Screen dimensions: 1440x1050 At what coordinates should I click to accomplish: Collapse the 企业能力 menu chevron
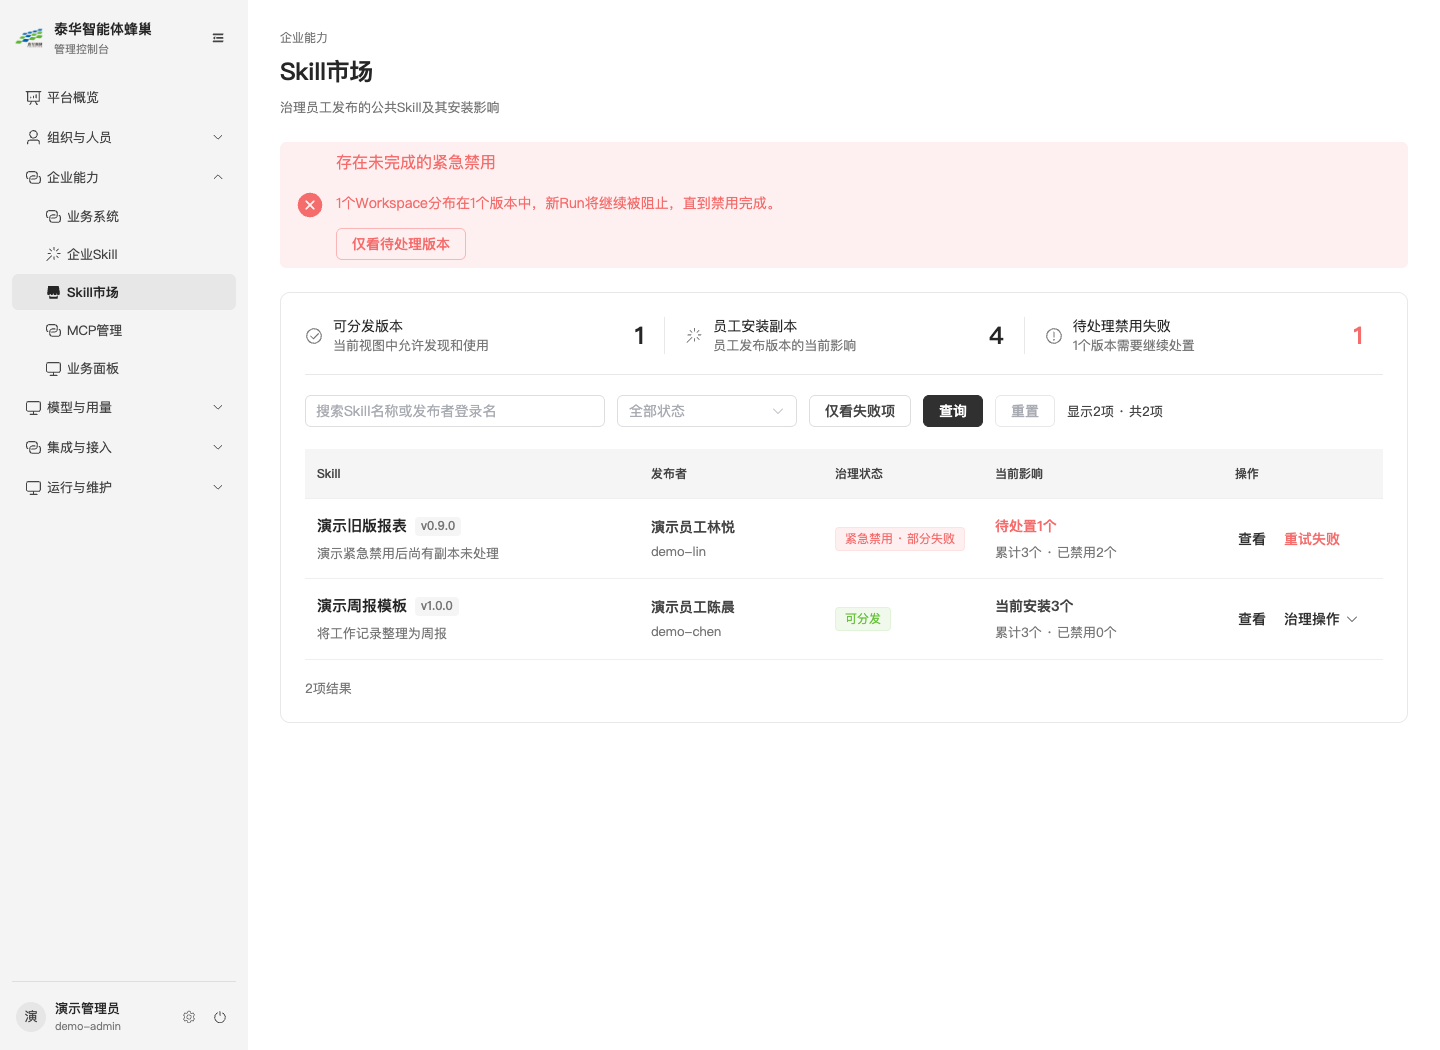[218, 177]
